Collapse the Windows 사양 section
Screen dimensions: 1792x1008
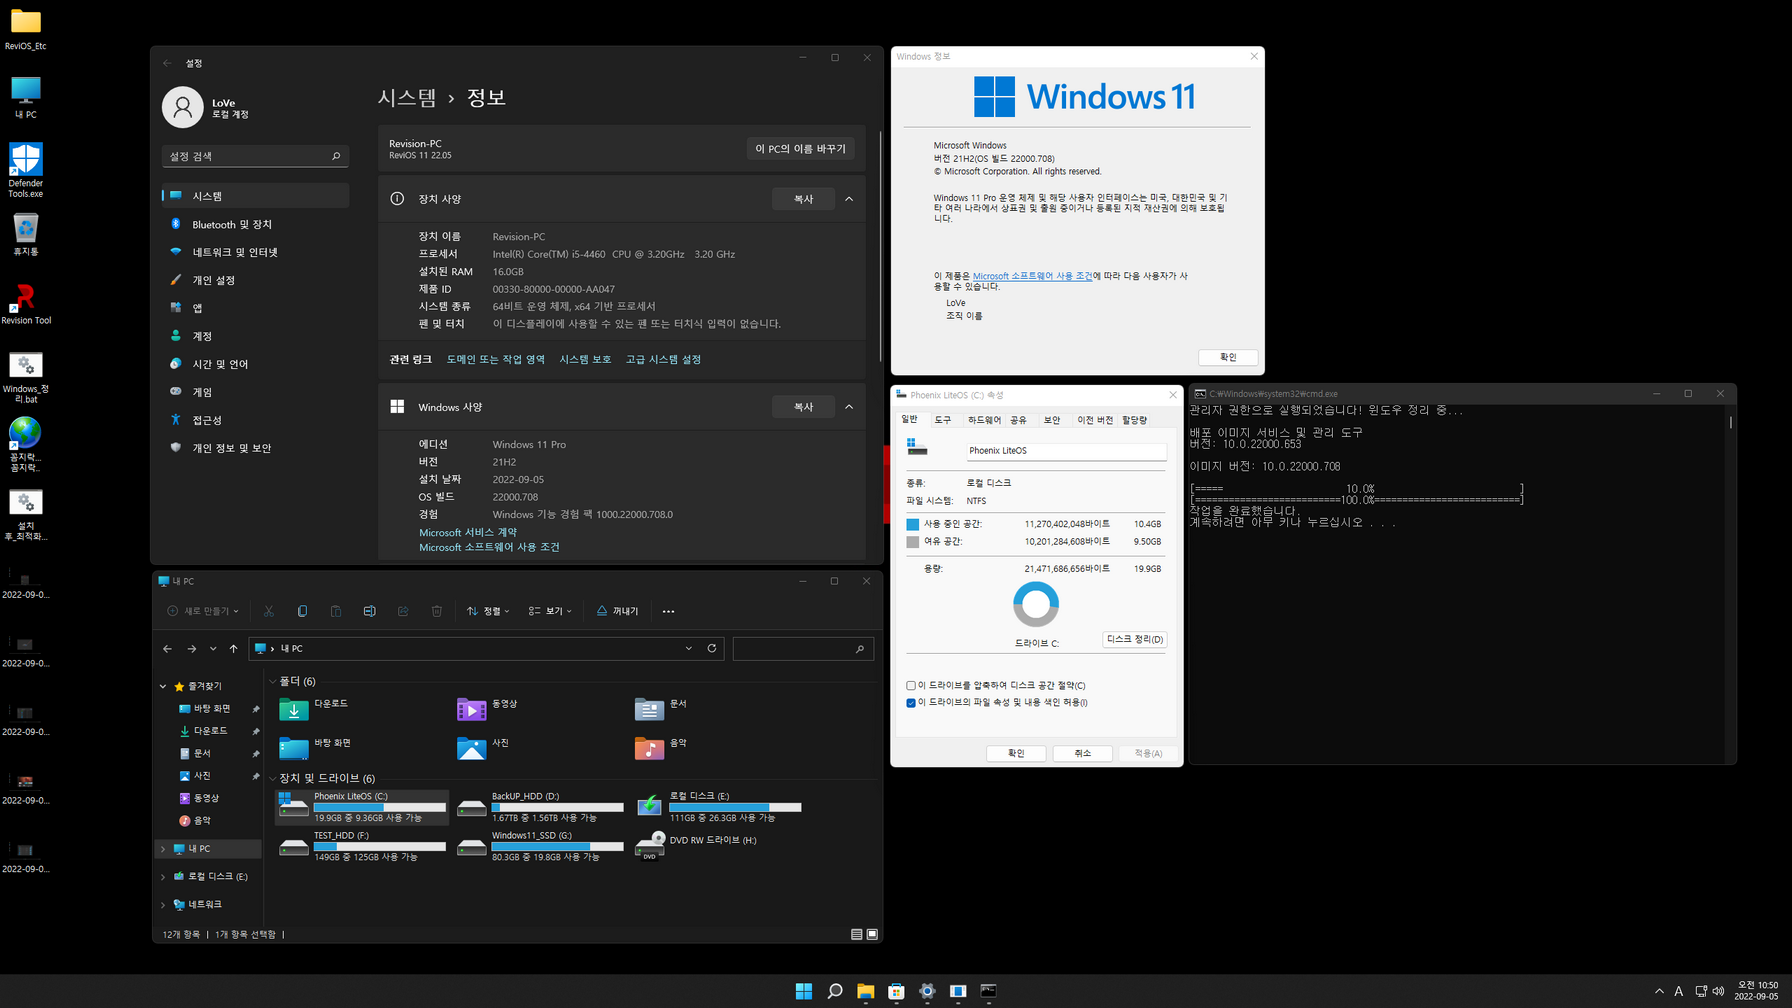(x=849, y=407)
